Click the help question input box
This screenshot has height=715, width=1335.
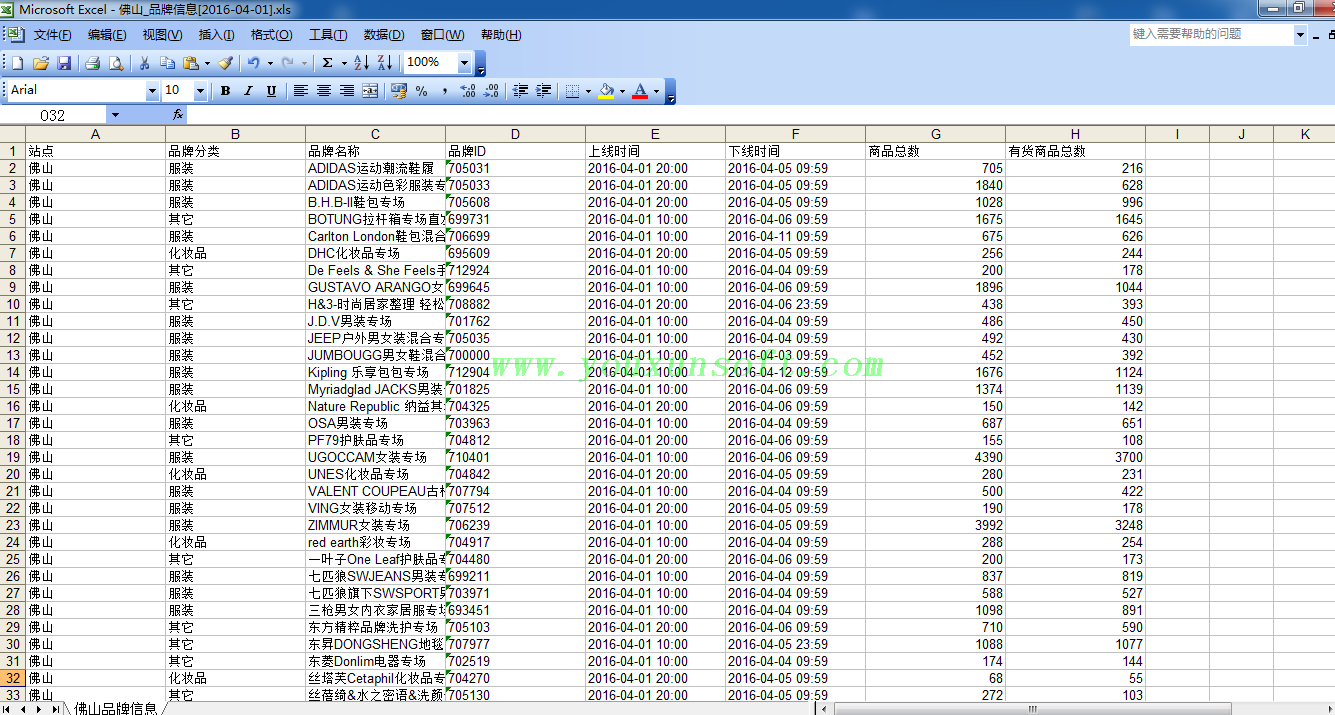click(x=1211, y=34)
